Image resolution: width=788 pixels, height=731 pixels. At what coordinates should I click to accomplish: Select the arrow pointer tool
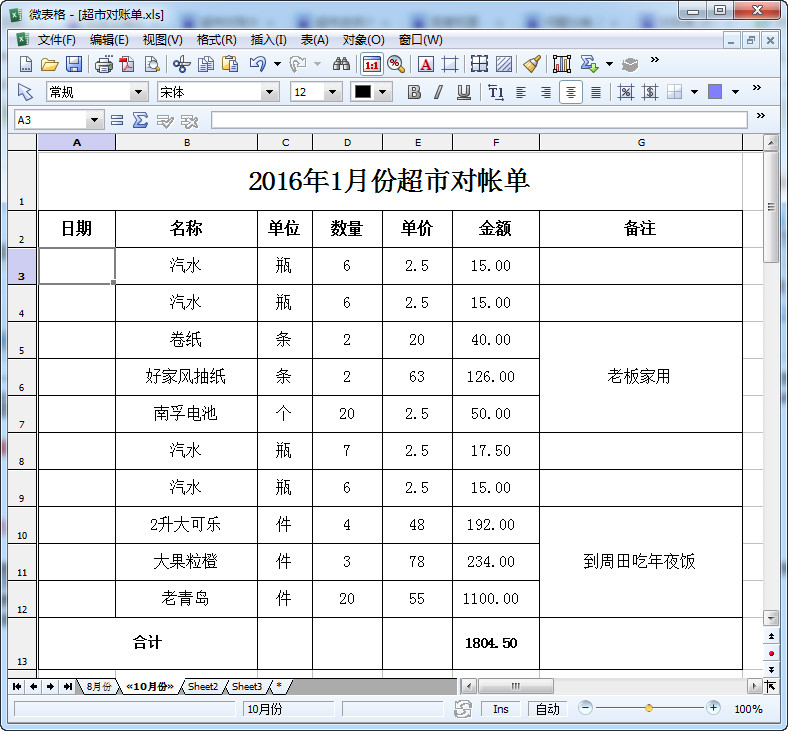coord(25,92)
